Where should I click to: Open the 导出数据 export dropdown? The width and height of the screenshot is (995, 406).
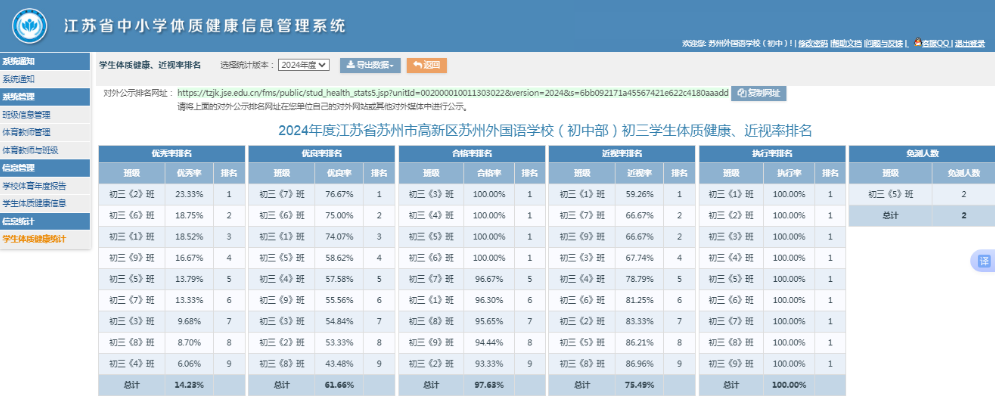(370, 65)
